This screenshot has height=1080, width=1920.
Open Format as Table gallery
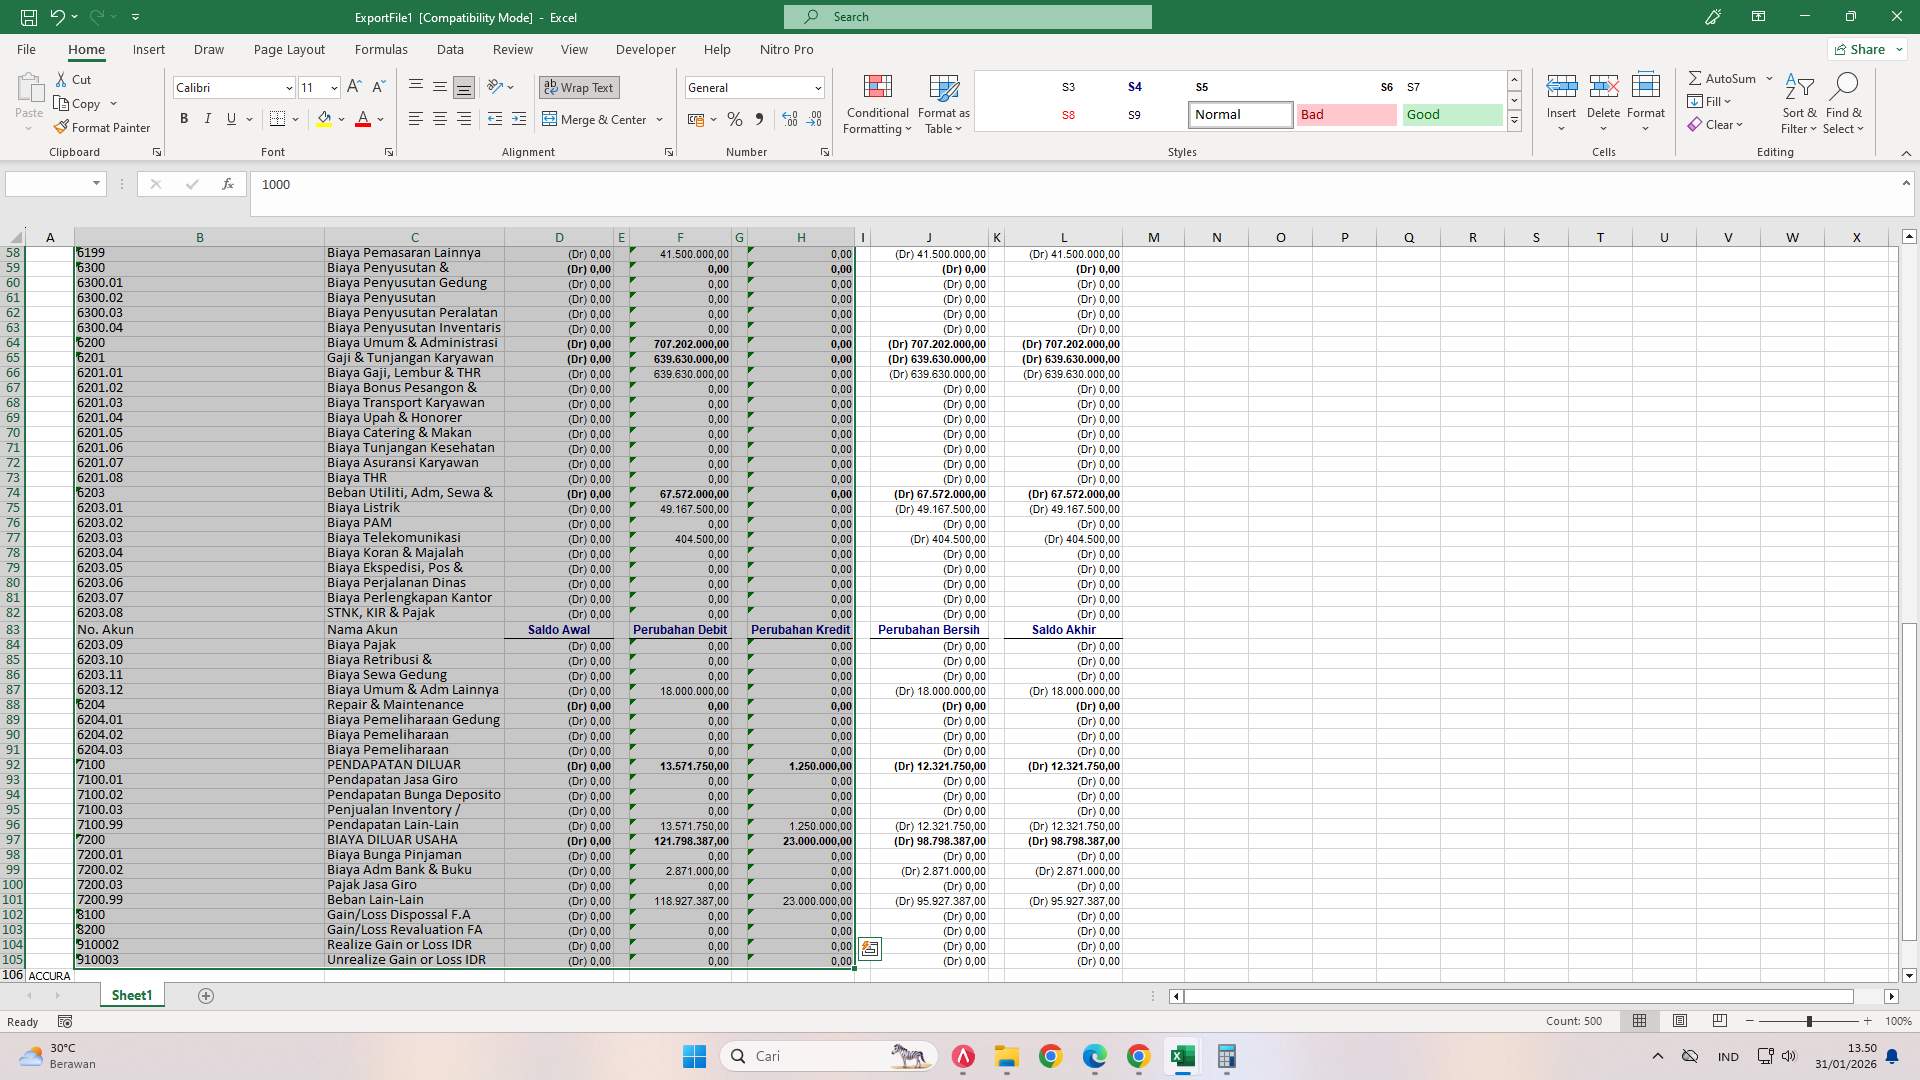click(941, 104)
